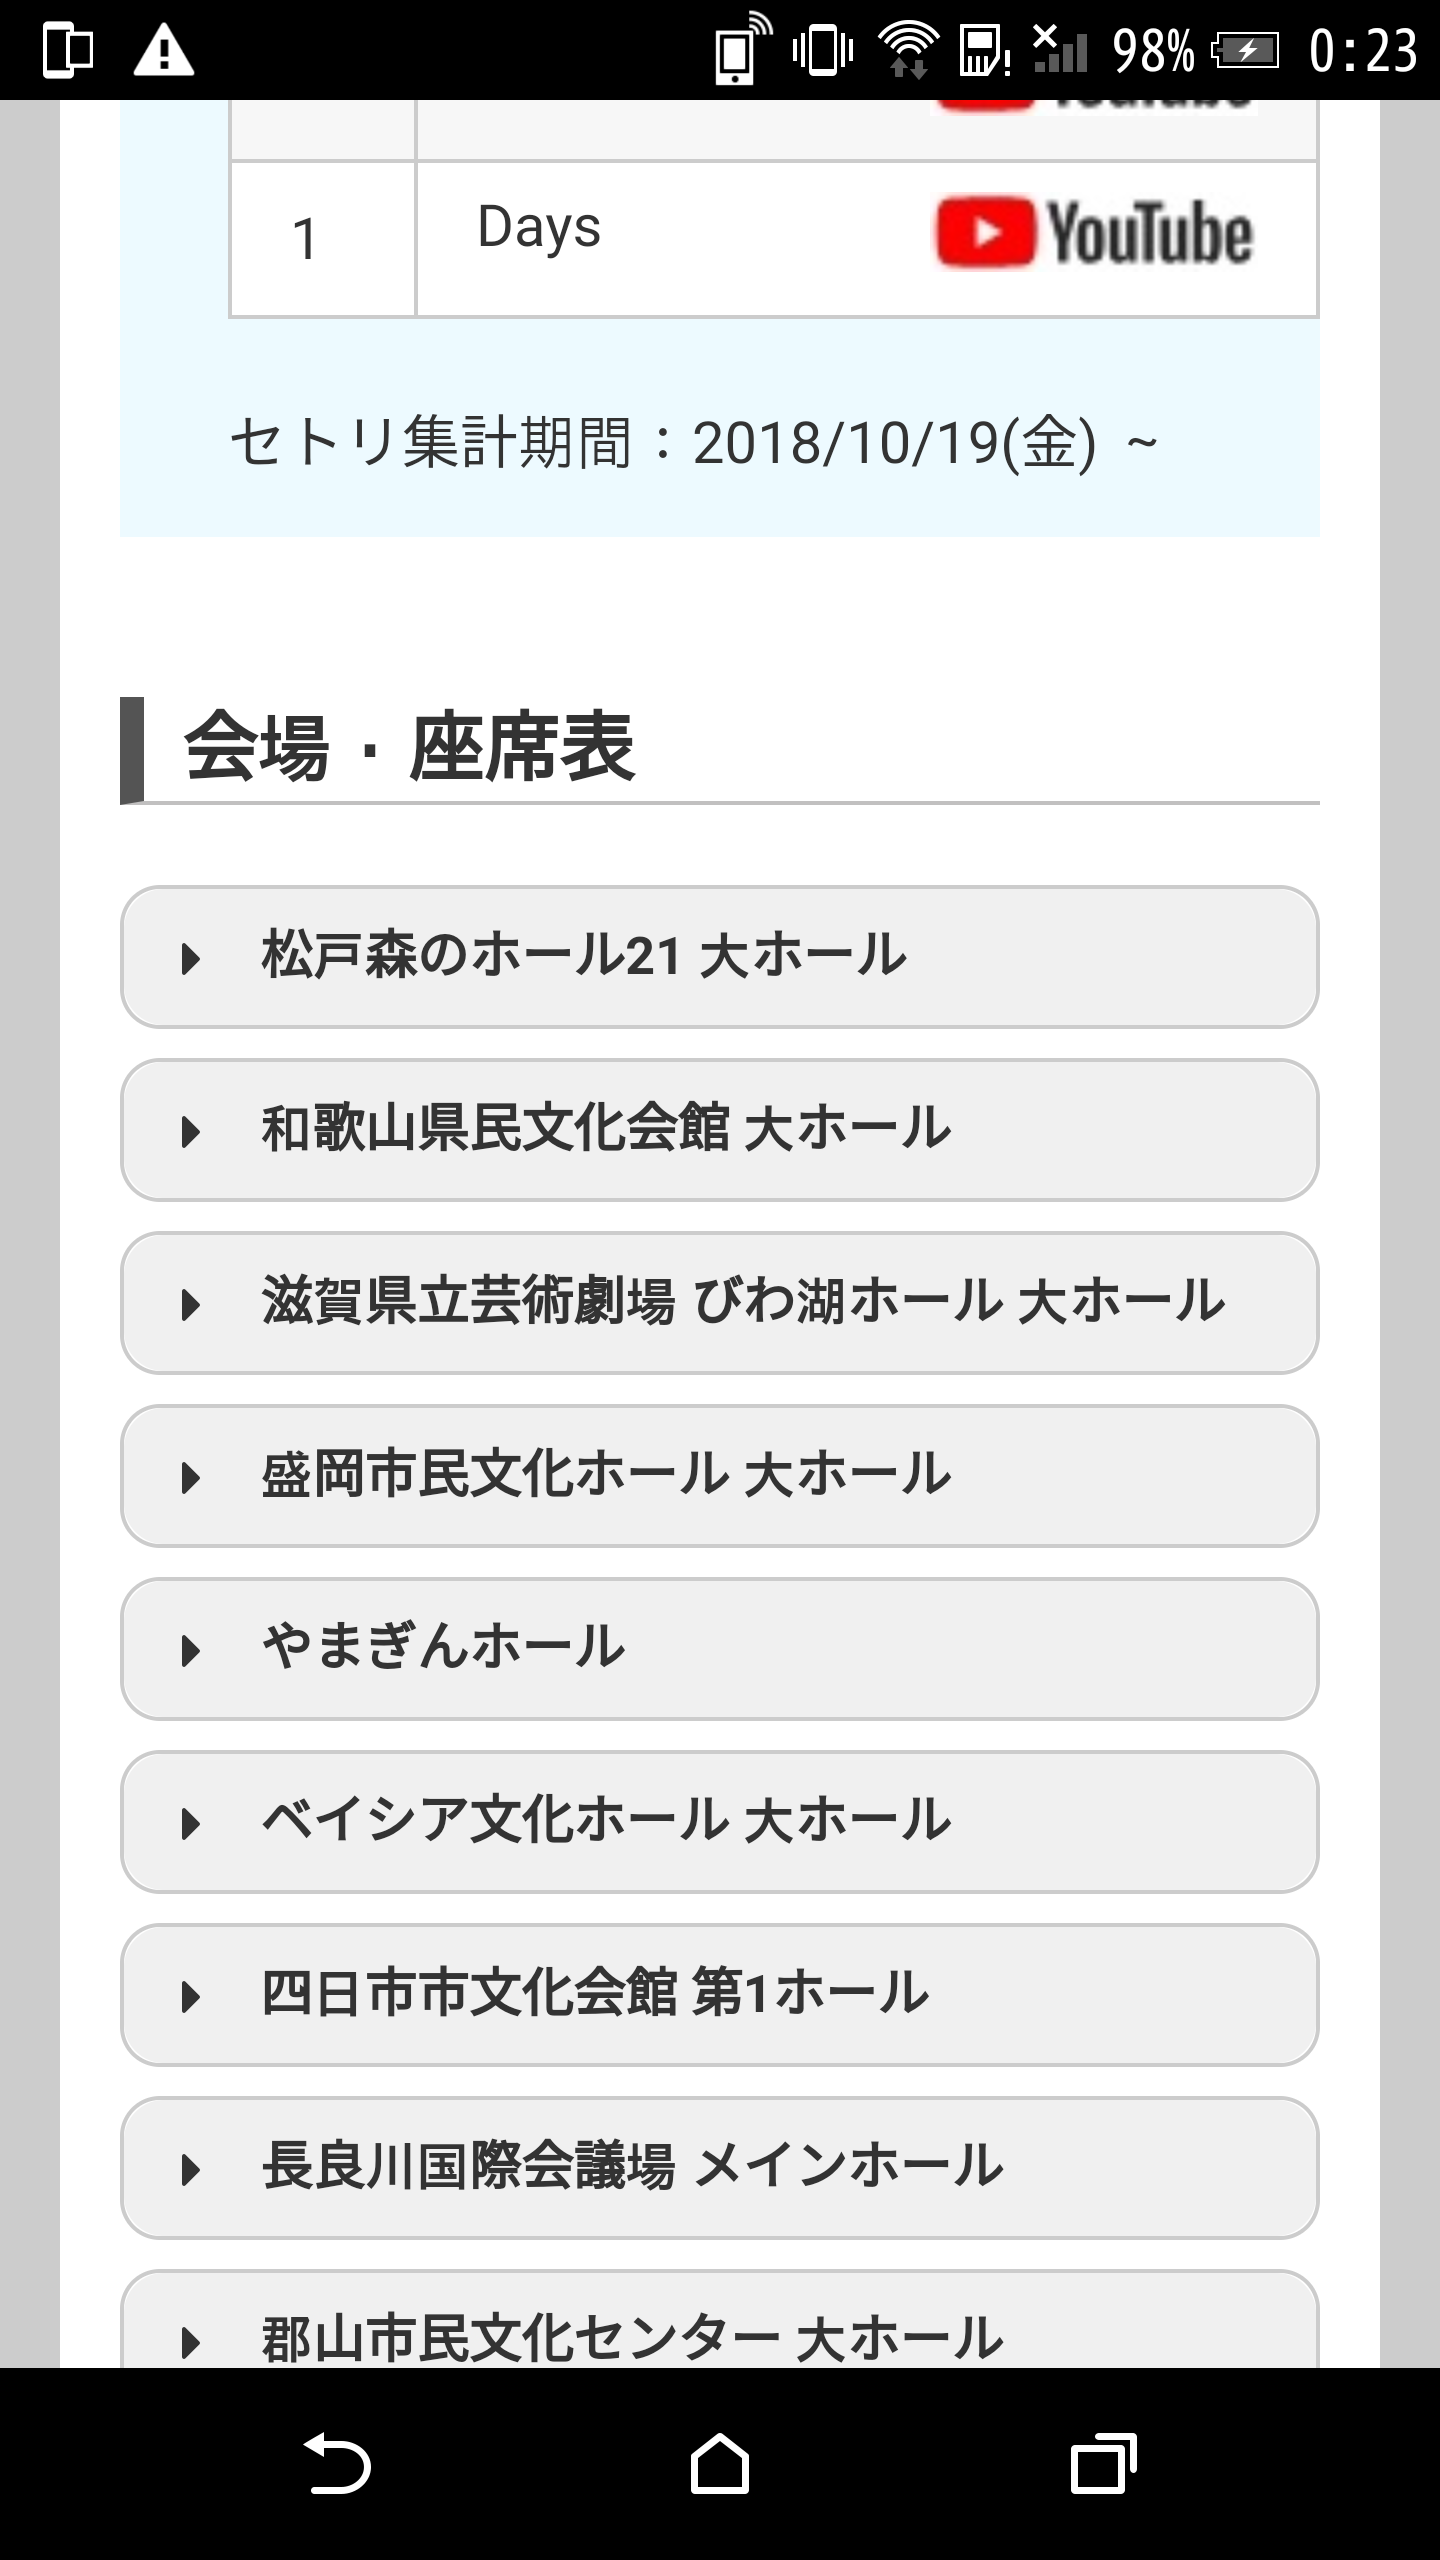Expand 四日市市文化会館 第1ホール entry

coord(720,1995)
